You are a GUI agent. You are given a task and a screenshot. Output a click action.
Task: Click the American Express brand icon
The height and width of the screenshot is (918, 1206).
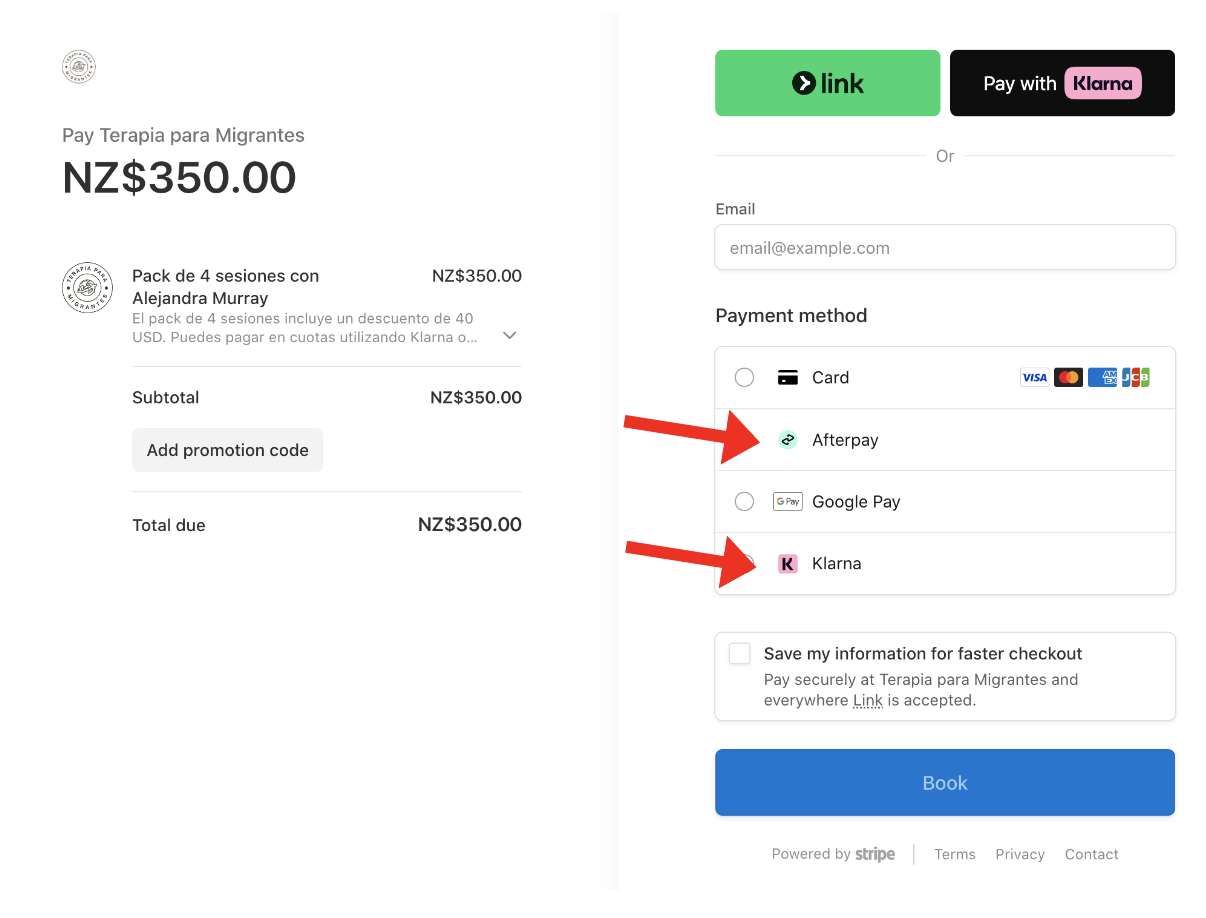1102,378
